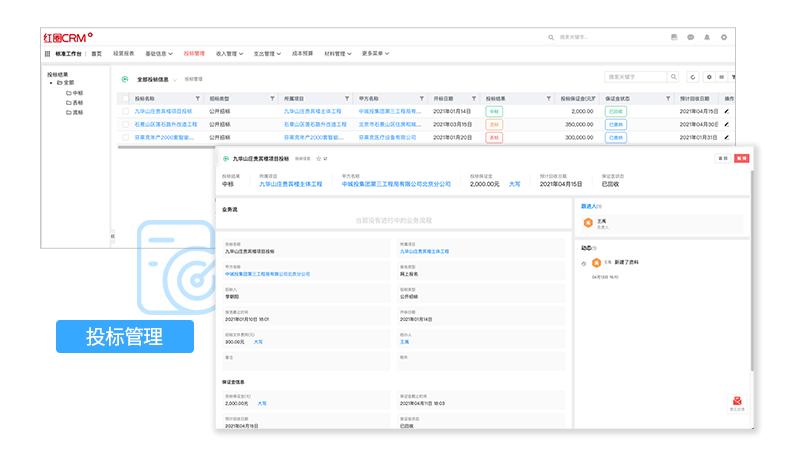Screen dimensions: 792x459
Task: Click the red floating feedback icon
Action: pos(736,401)
